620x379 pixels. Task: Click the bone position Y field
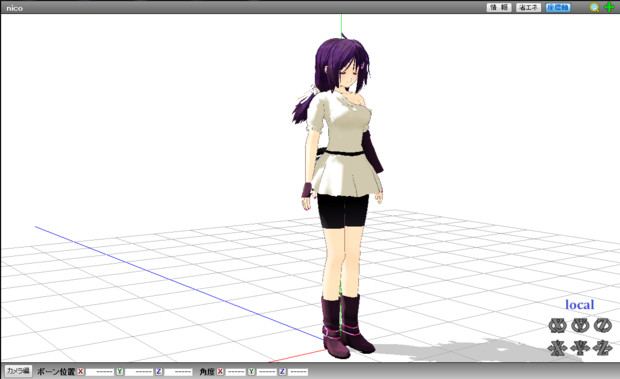click(x=139, y=372)
